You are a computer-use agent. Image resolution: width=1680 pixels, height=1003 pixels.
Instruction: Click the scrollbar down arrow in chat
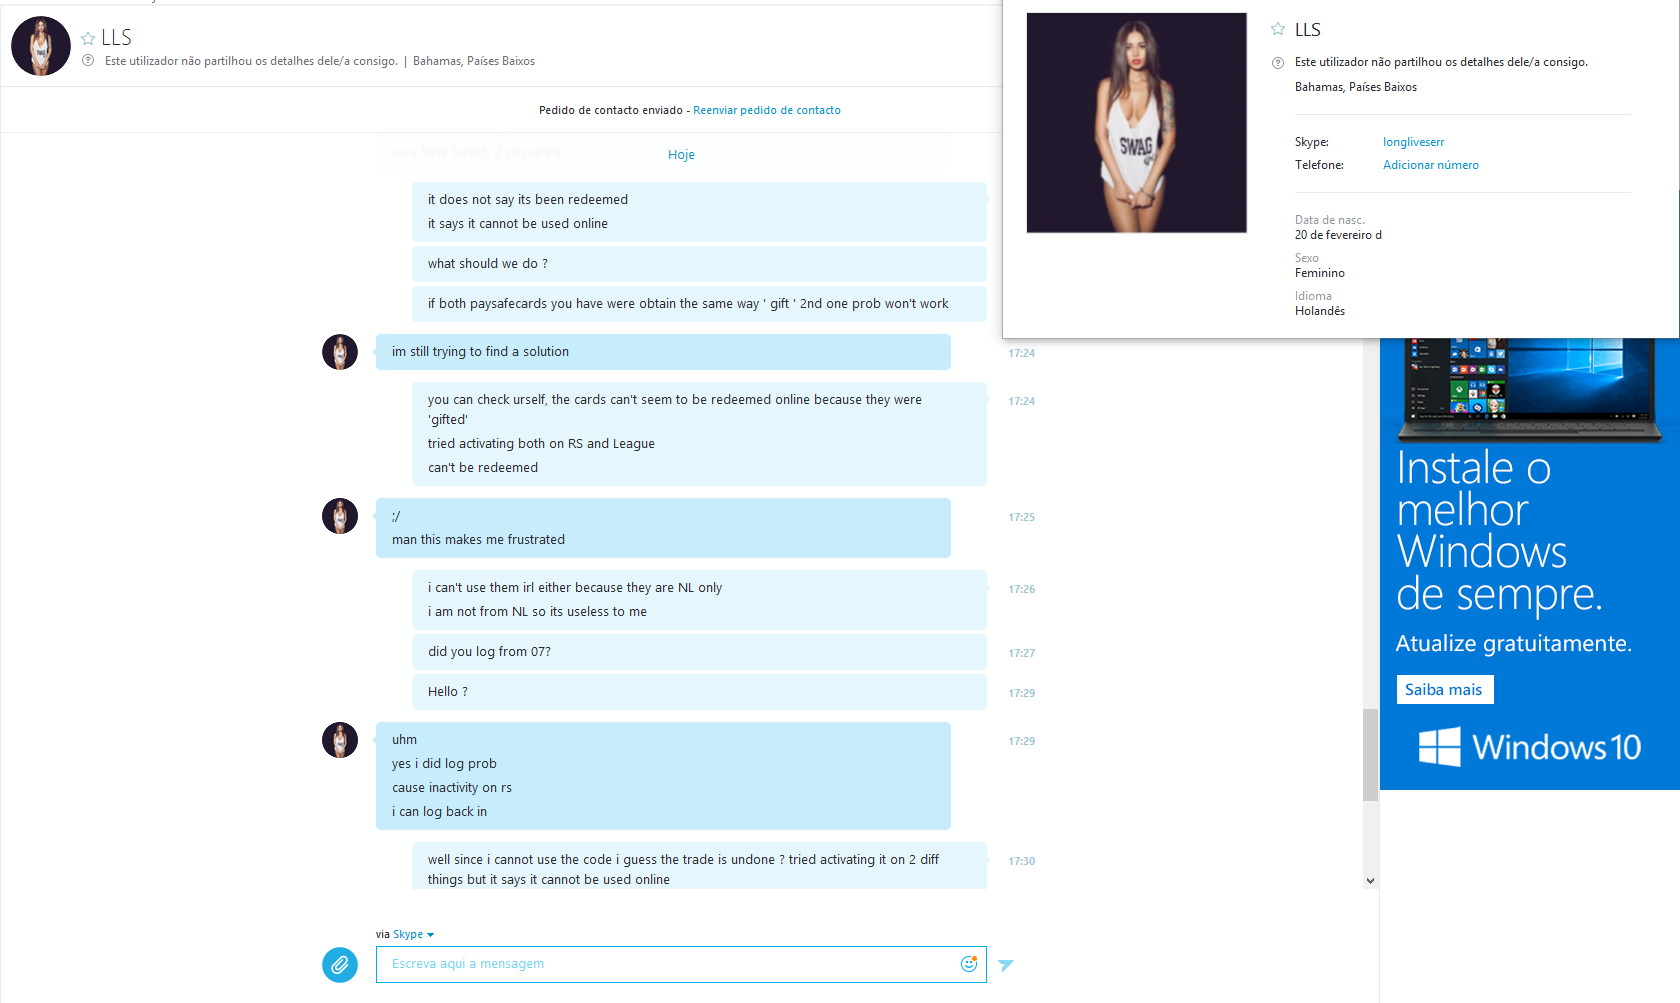(1370, 881)
